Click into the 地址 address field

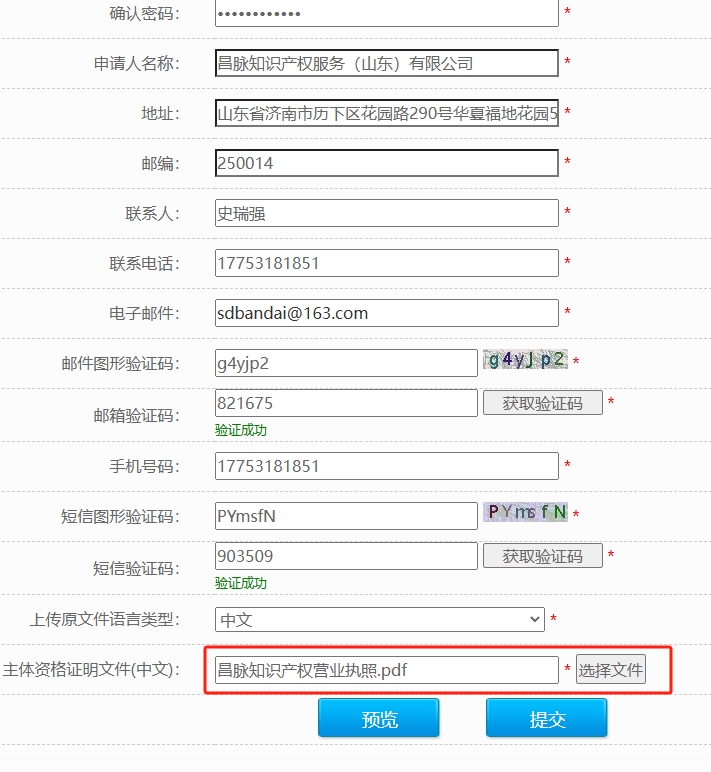386,113
